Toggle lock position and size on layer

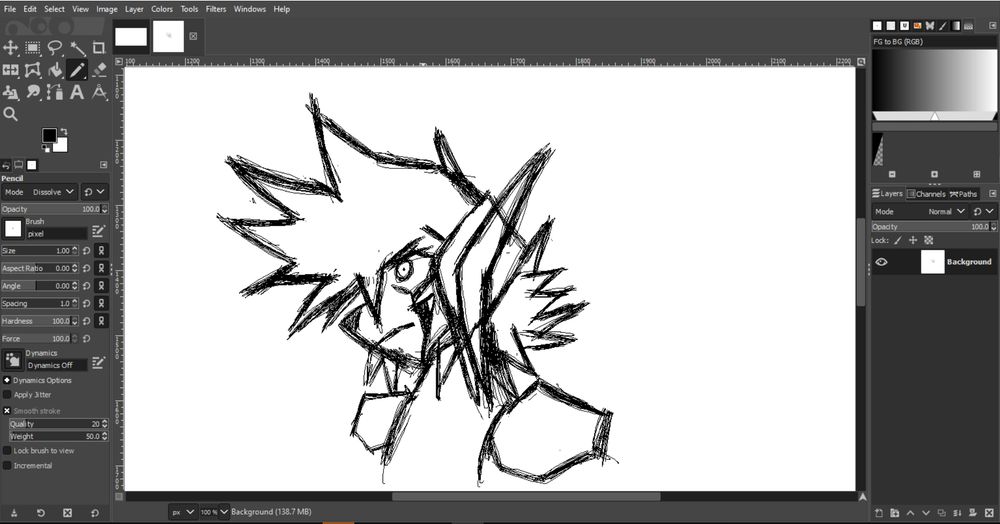[x=913, y=240]
